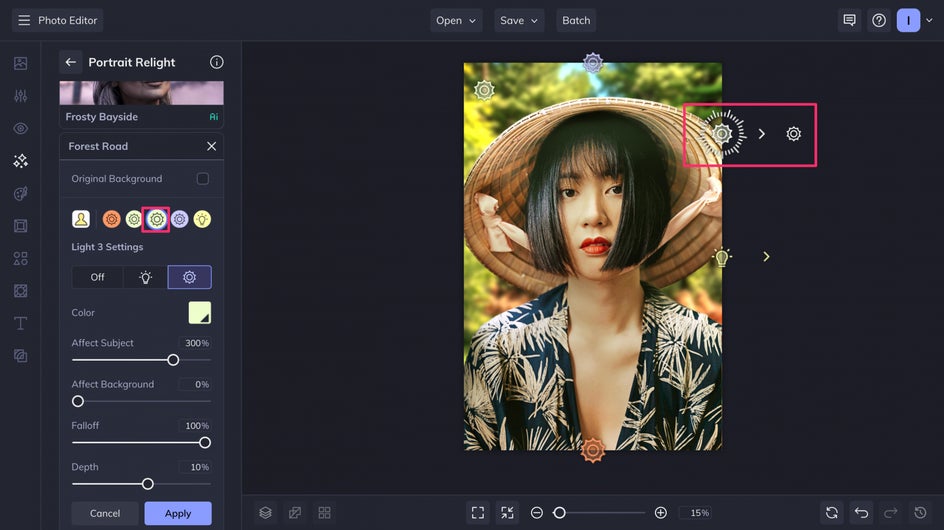Cancel the Portrait Relight changes
The height and width of the screenshot is (530, 944).
coord(105,513)
